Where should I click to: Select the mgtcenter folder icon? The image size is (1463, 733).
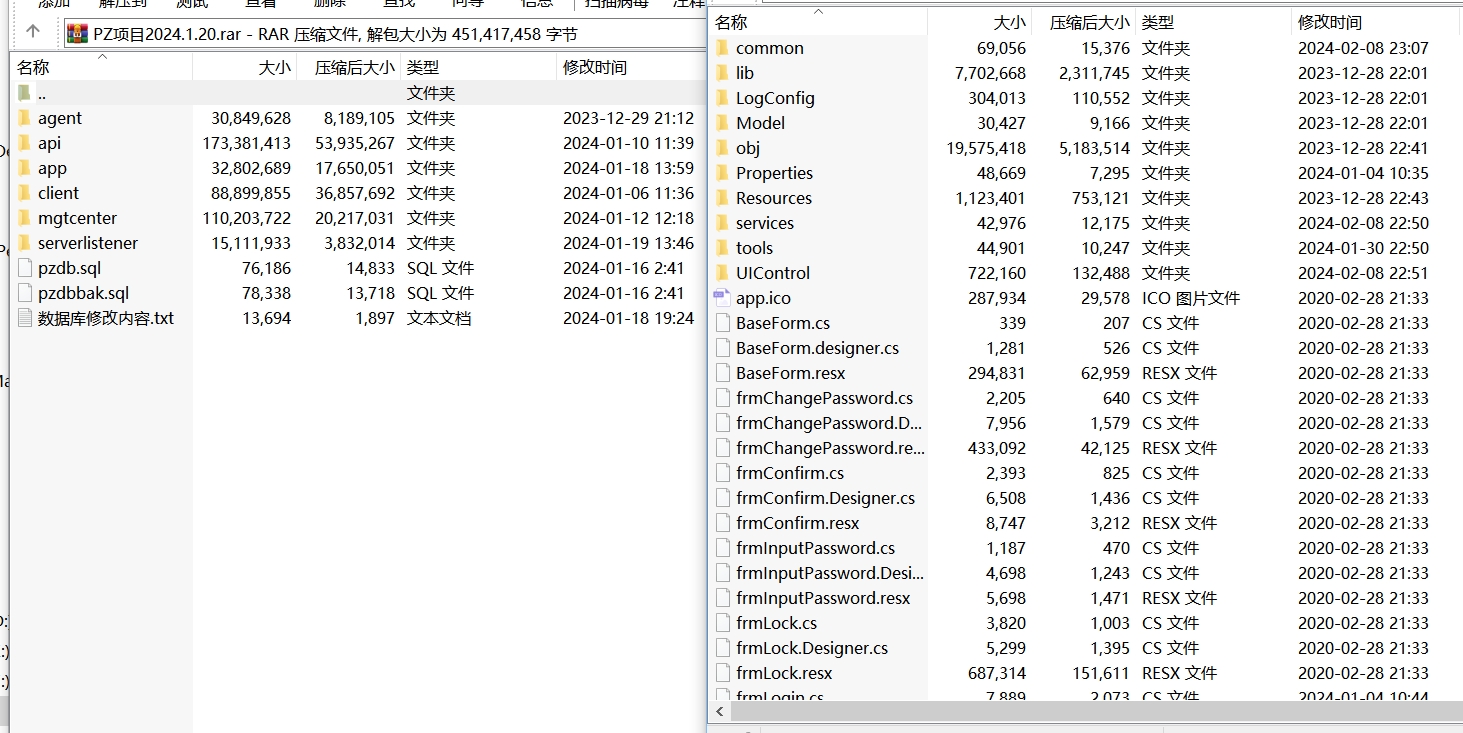click(x=25, y=218)
